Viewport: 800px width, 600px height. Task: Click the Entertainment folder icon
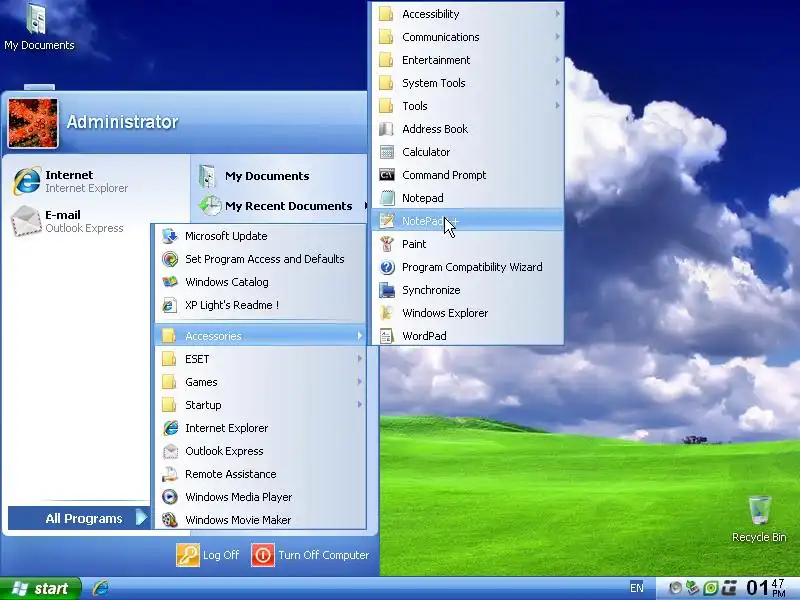coord(387,60)
